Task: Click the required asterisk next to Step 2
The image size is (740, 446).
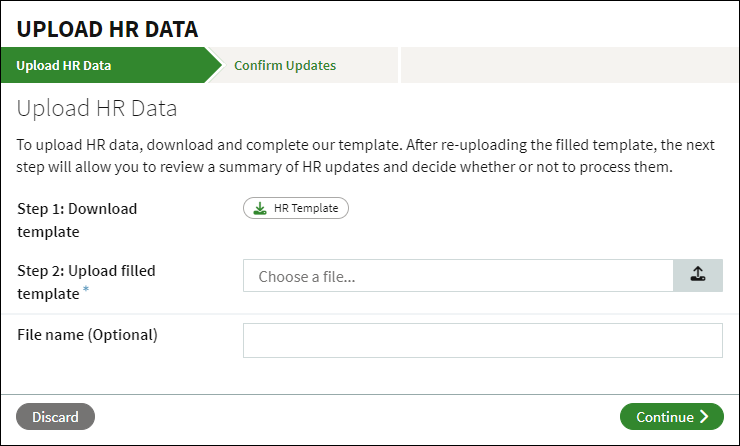Action: tap(86, 291)
